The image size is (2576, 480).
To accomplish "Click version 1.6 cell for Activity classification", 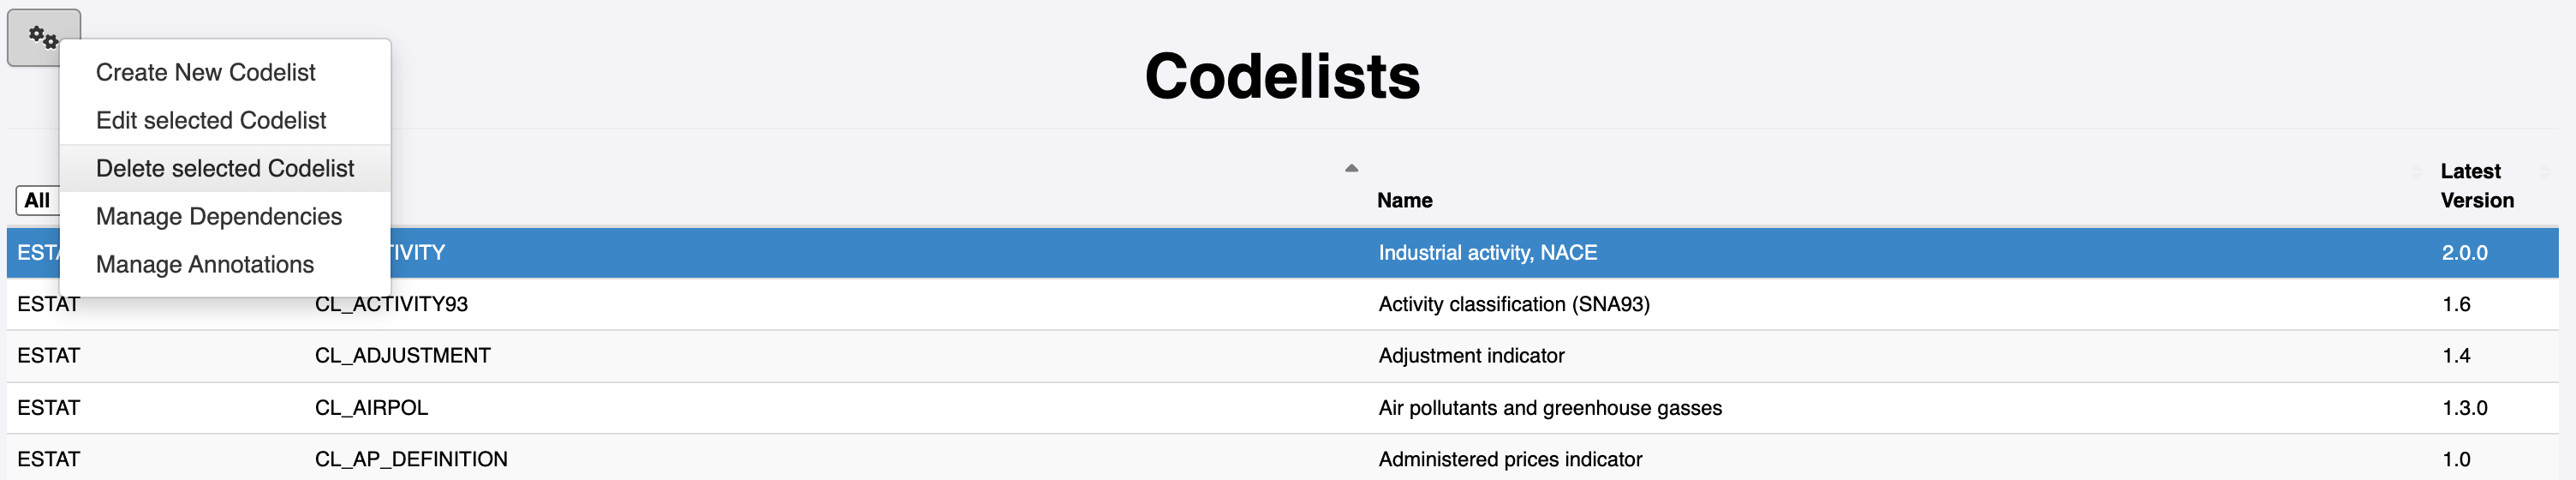I will pyautogui.click(x=2456, y=304).
